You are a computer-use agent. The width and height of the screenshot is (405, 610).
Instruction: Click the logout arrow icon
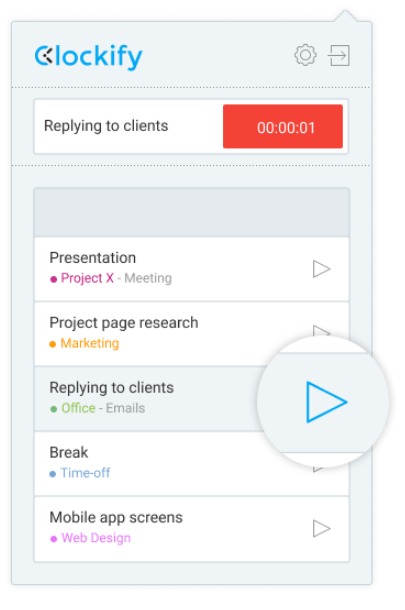pyautogui.click(x=338, y=55)
